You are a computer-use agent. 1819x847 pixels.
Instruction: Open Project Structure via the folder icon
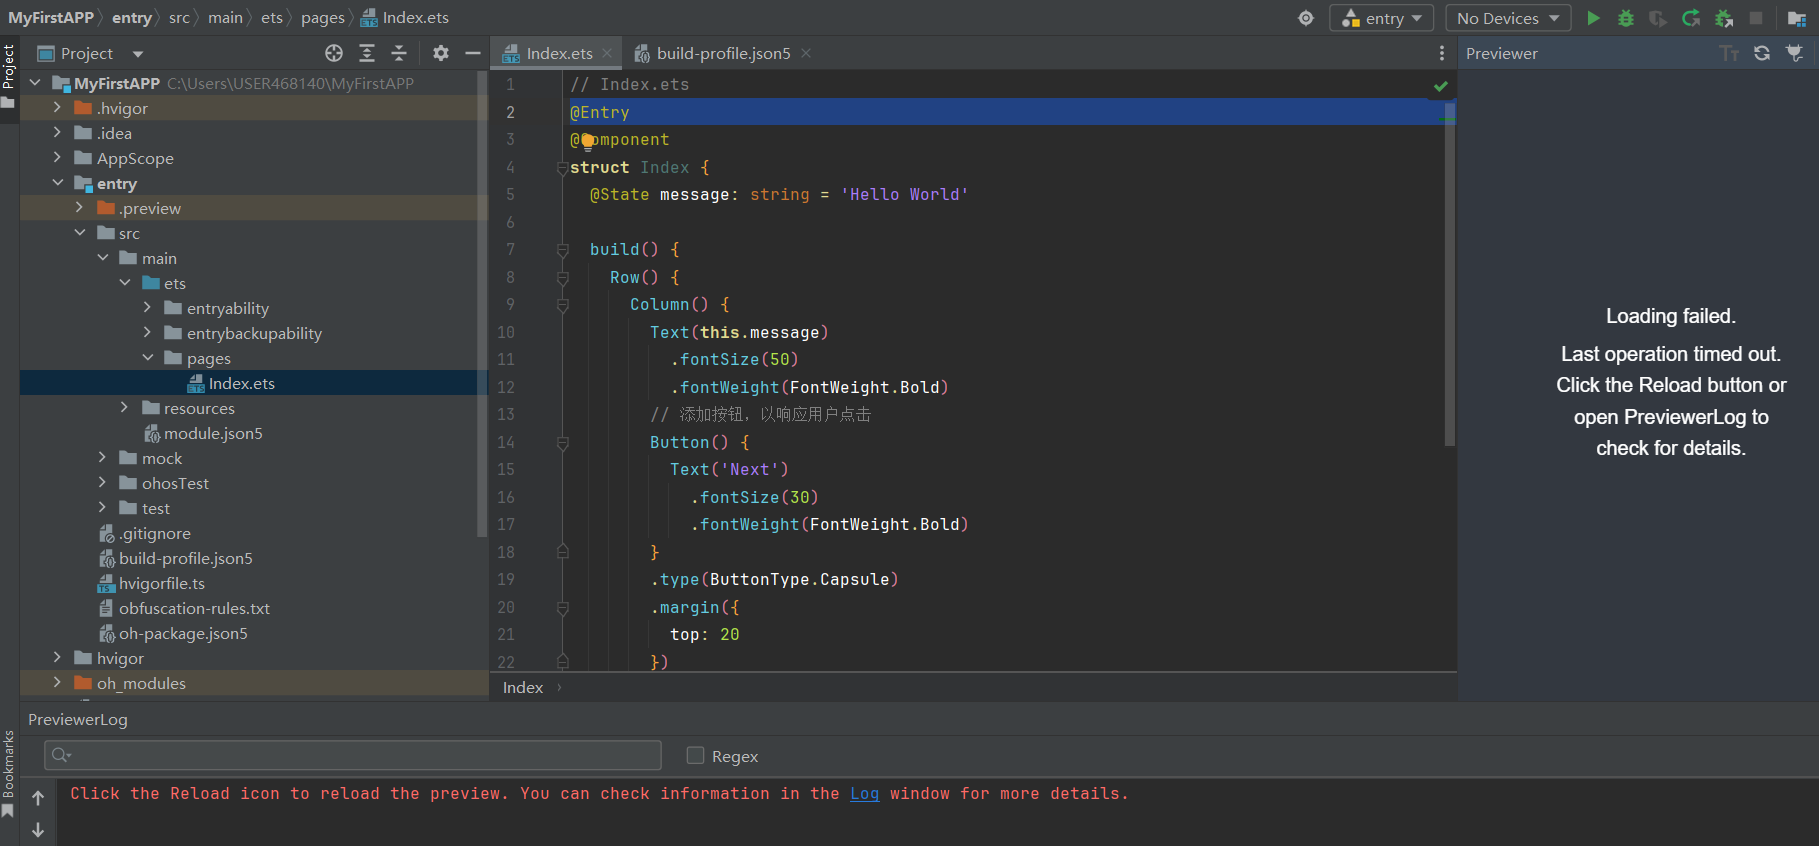tap(1797, 18)
